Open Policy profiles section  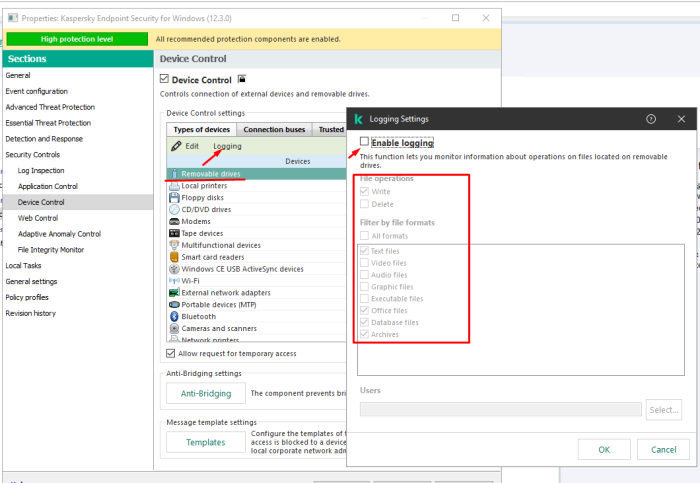27,297
